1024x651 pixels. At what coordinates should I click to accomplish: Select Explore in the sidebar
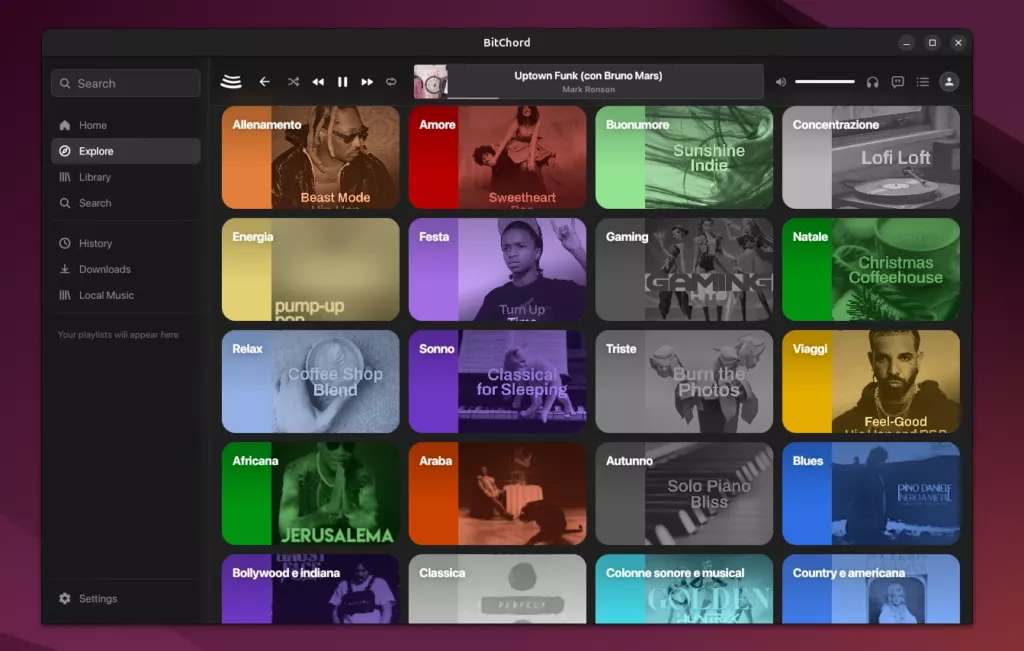125,151
